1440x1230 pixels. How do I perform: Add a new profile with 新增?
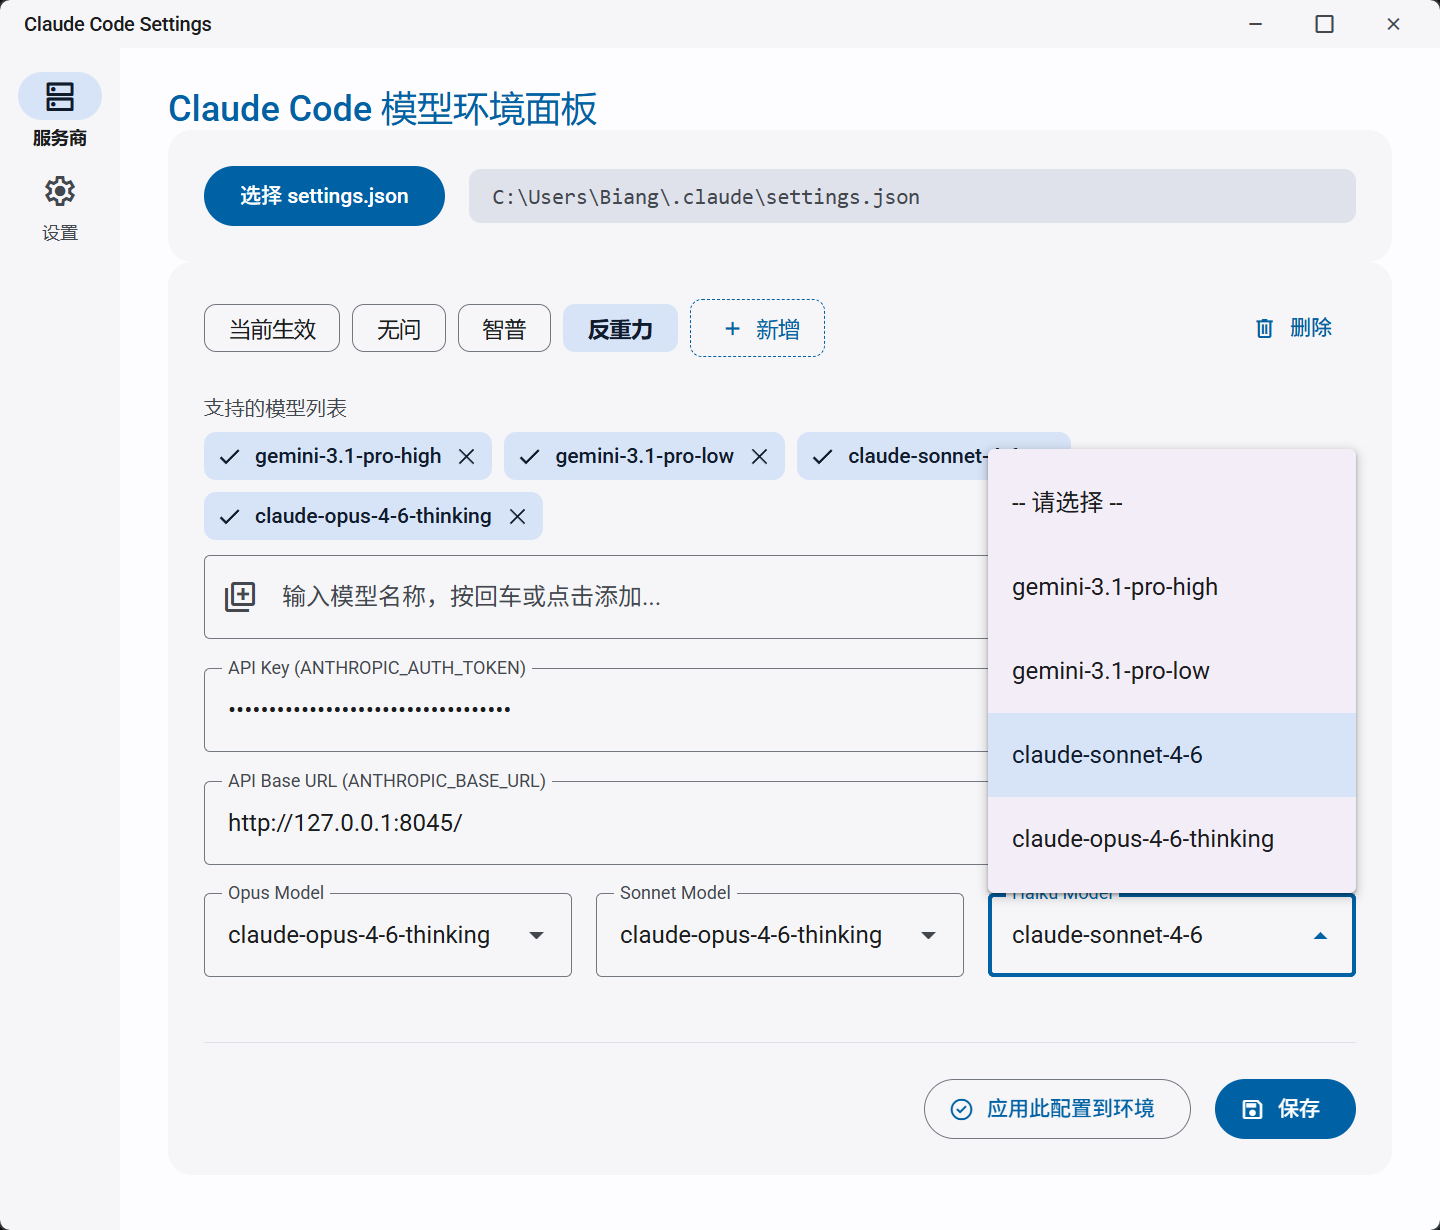[x=757, y=328]
